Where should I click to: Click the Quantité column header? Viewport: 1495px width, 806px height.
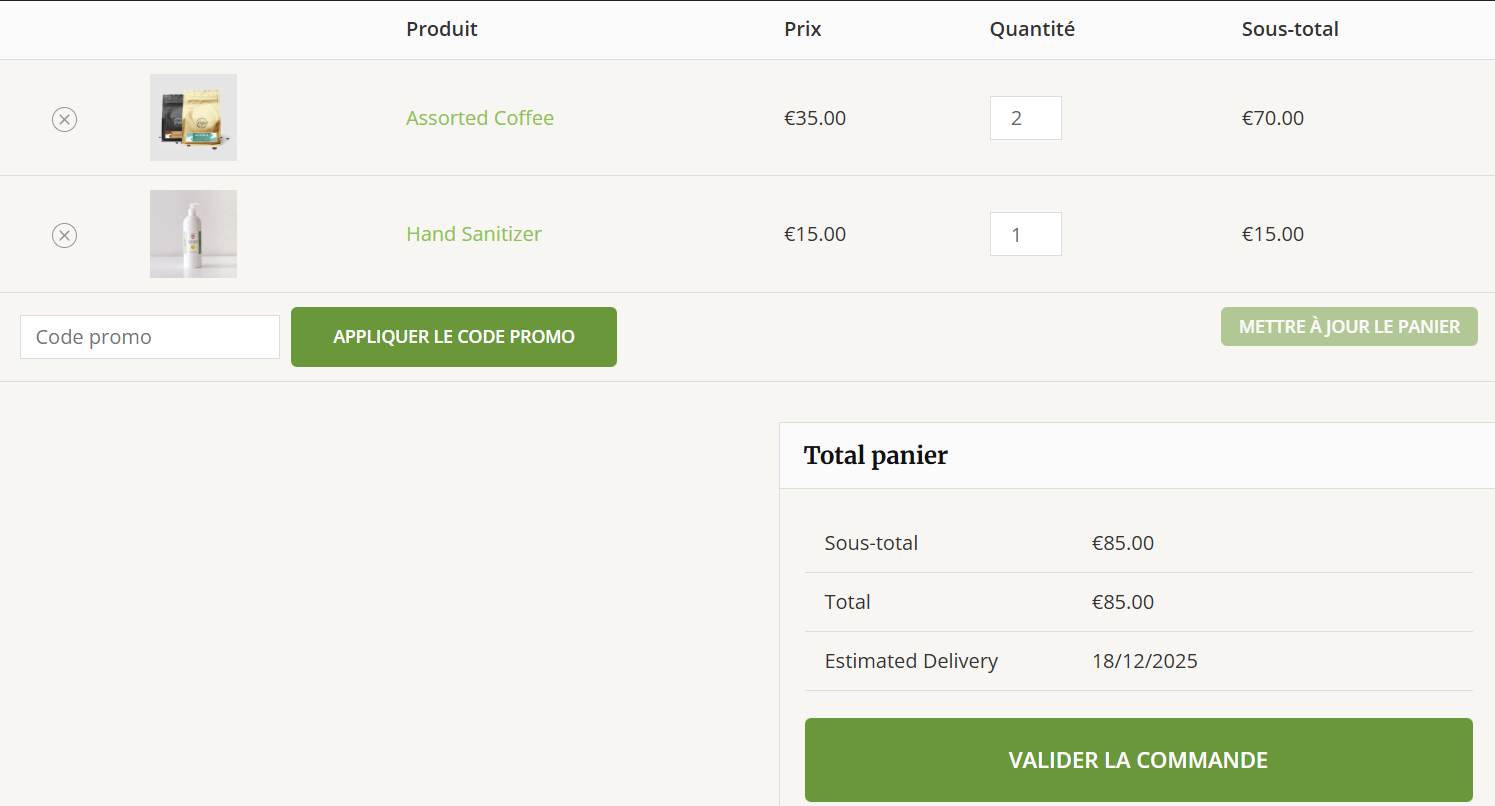(x=1032, y=29)
